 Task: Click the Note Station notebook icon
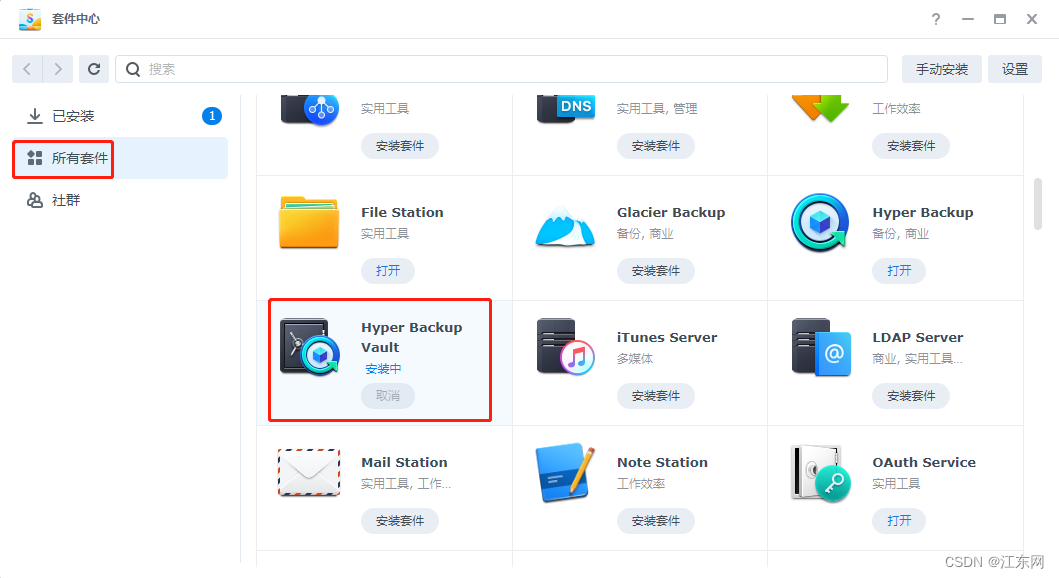565,473
